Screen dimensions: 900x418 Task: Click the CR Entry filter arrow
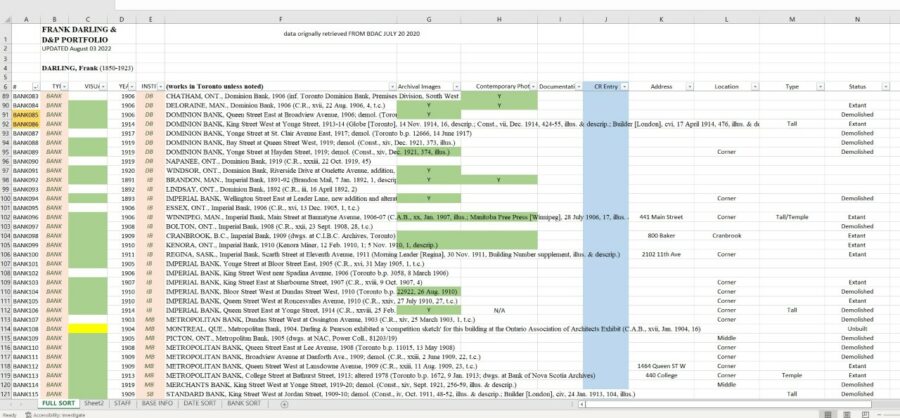tap(624, 87)
